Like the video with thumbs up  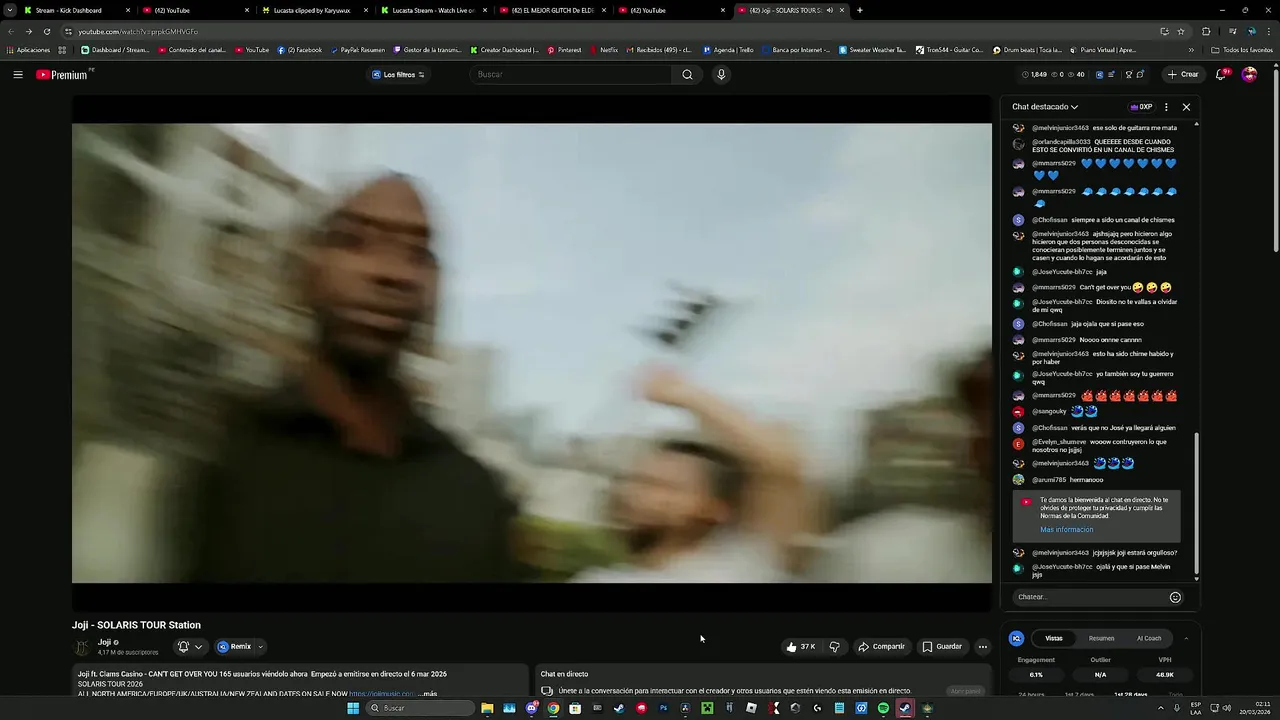tap(800, 646)
